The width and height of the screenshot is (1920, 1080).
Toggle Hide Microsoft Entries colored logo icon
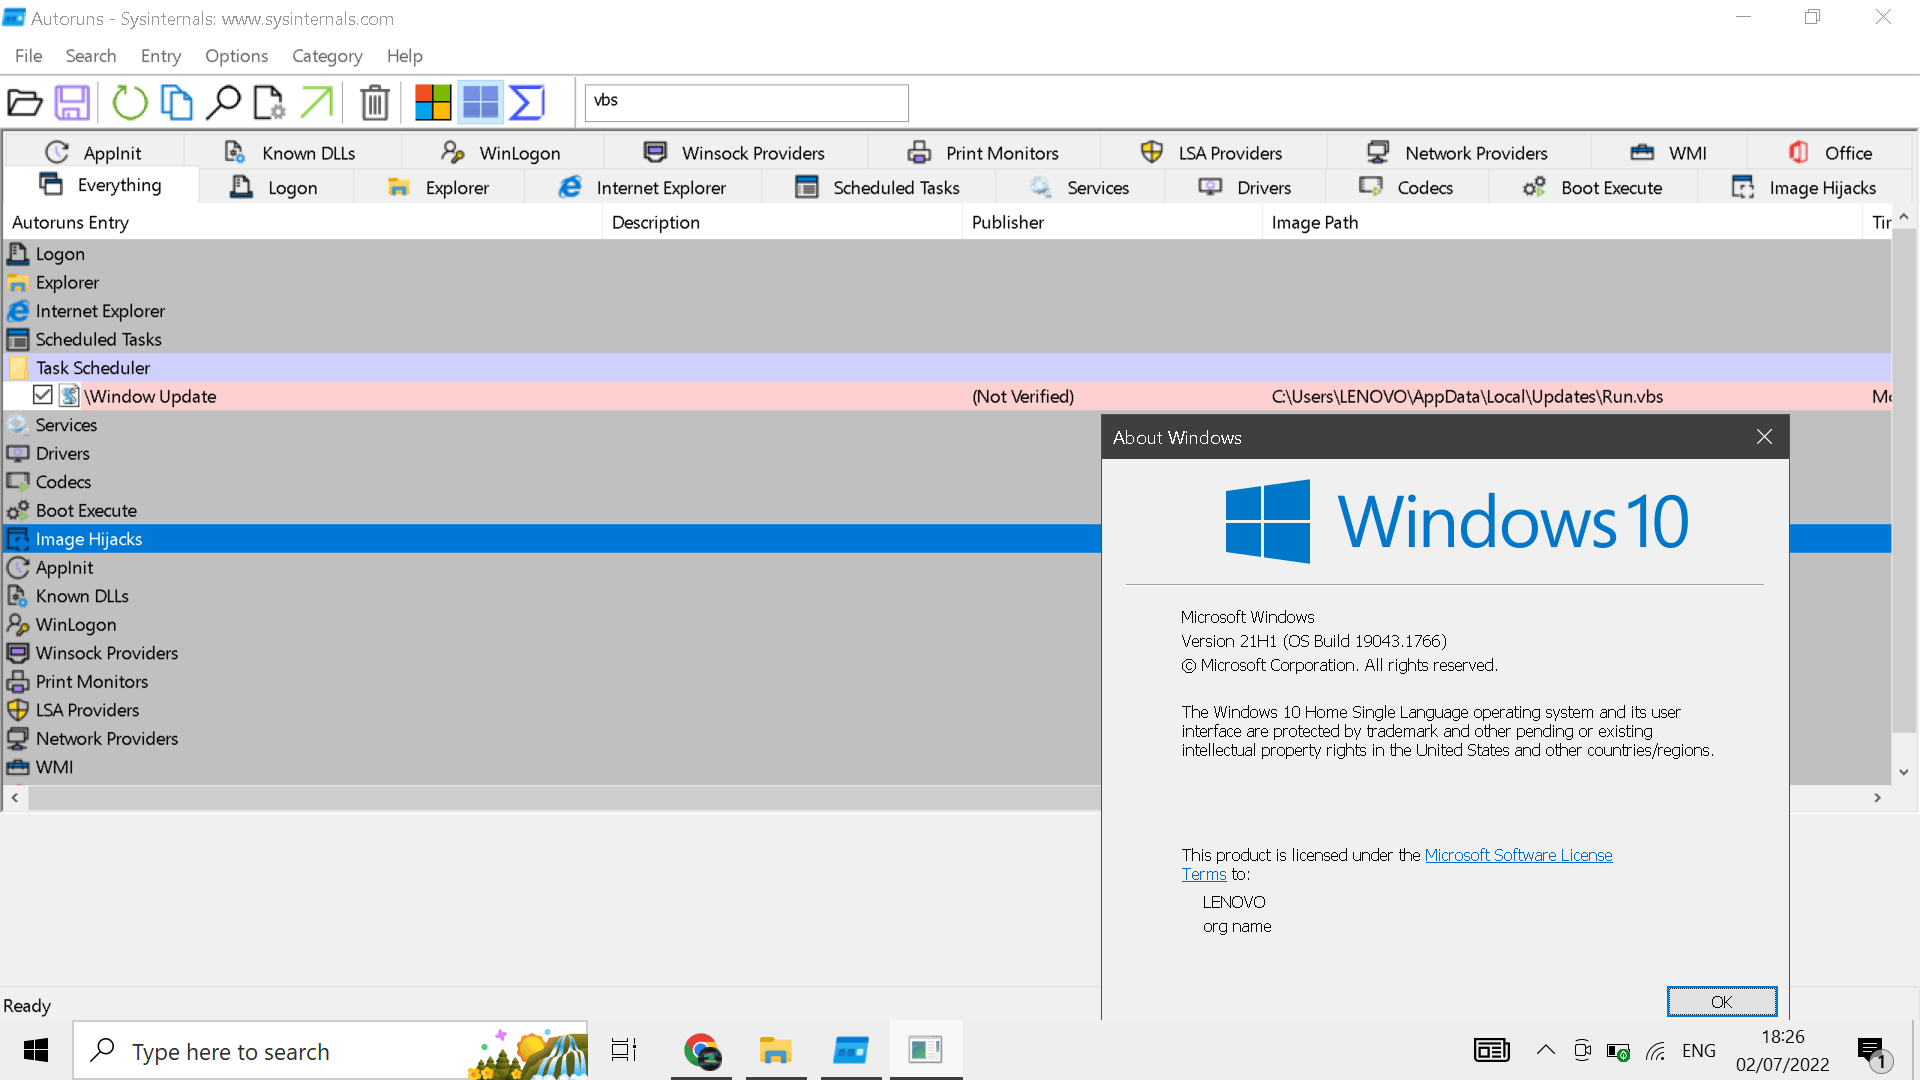[433, 102]
